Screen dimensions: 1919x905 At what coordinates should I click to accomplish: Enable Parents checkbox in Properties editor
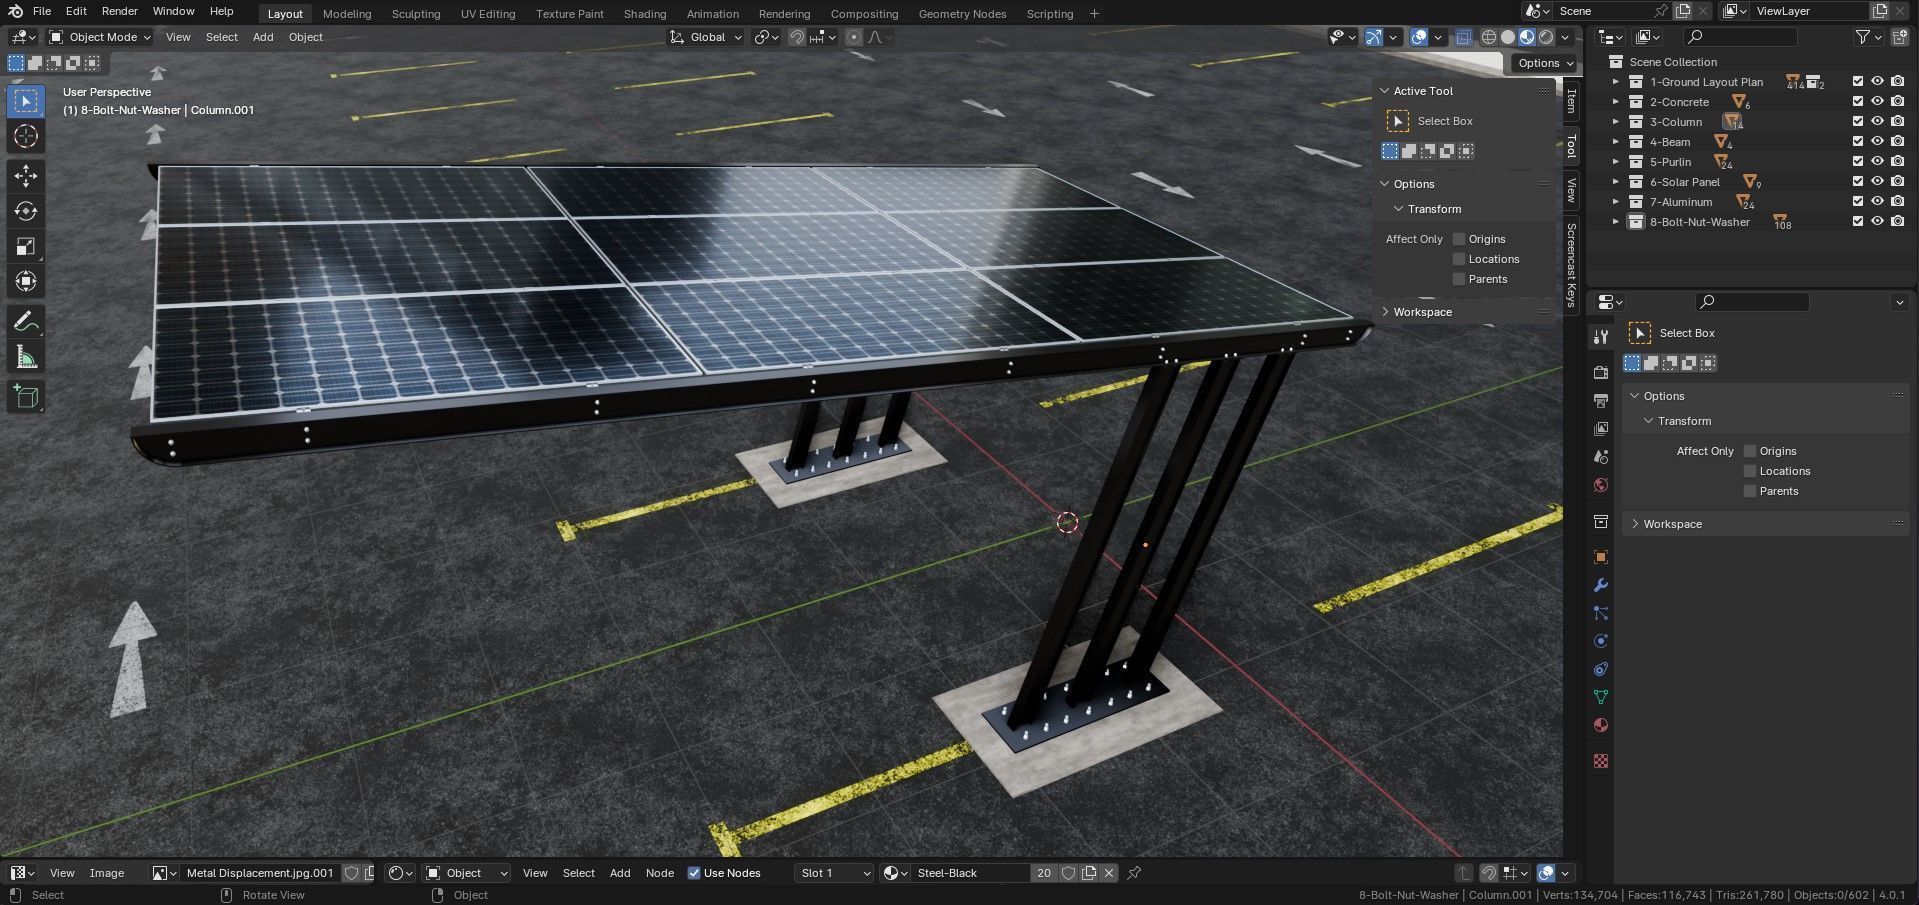(x=1750, y=491)
